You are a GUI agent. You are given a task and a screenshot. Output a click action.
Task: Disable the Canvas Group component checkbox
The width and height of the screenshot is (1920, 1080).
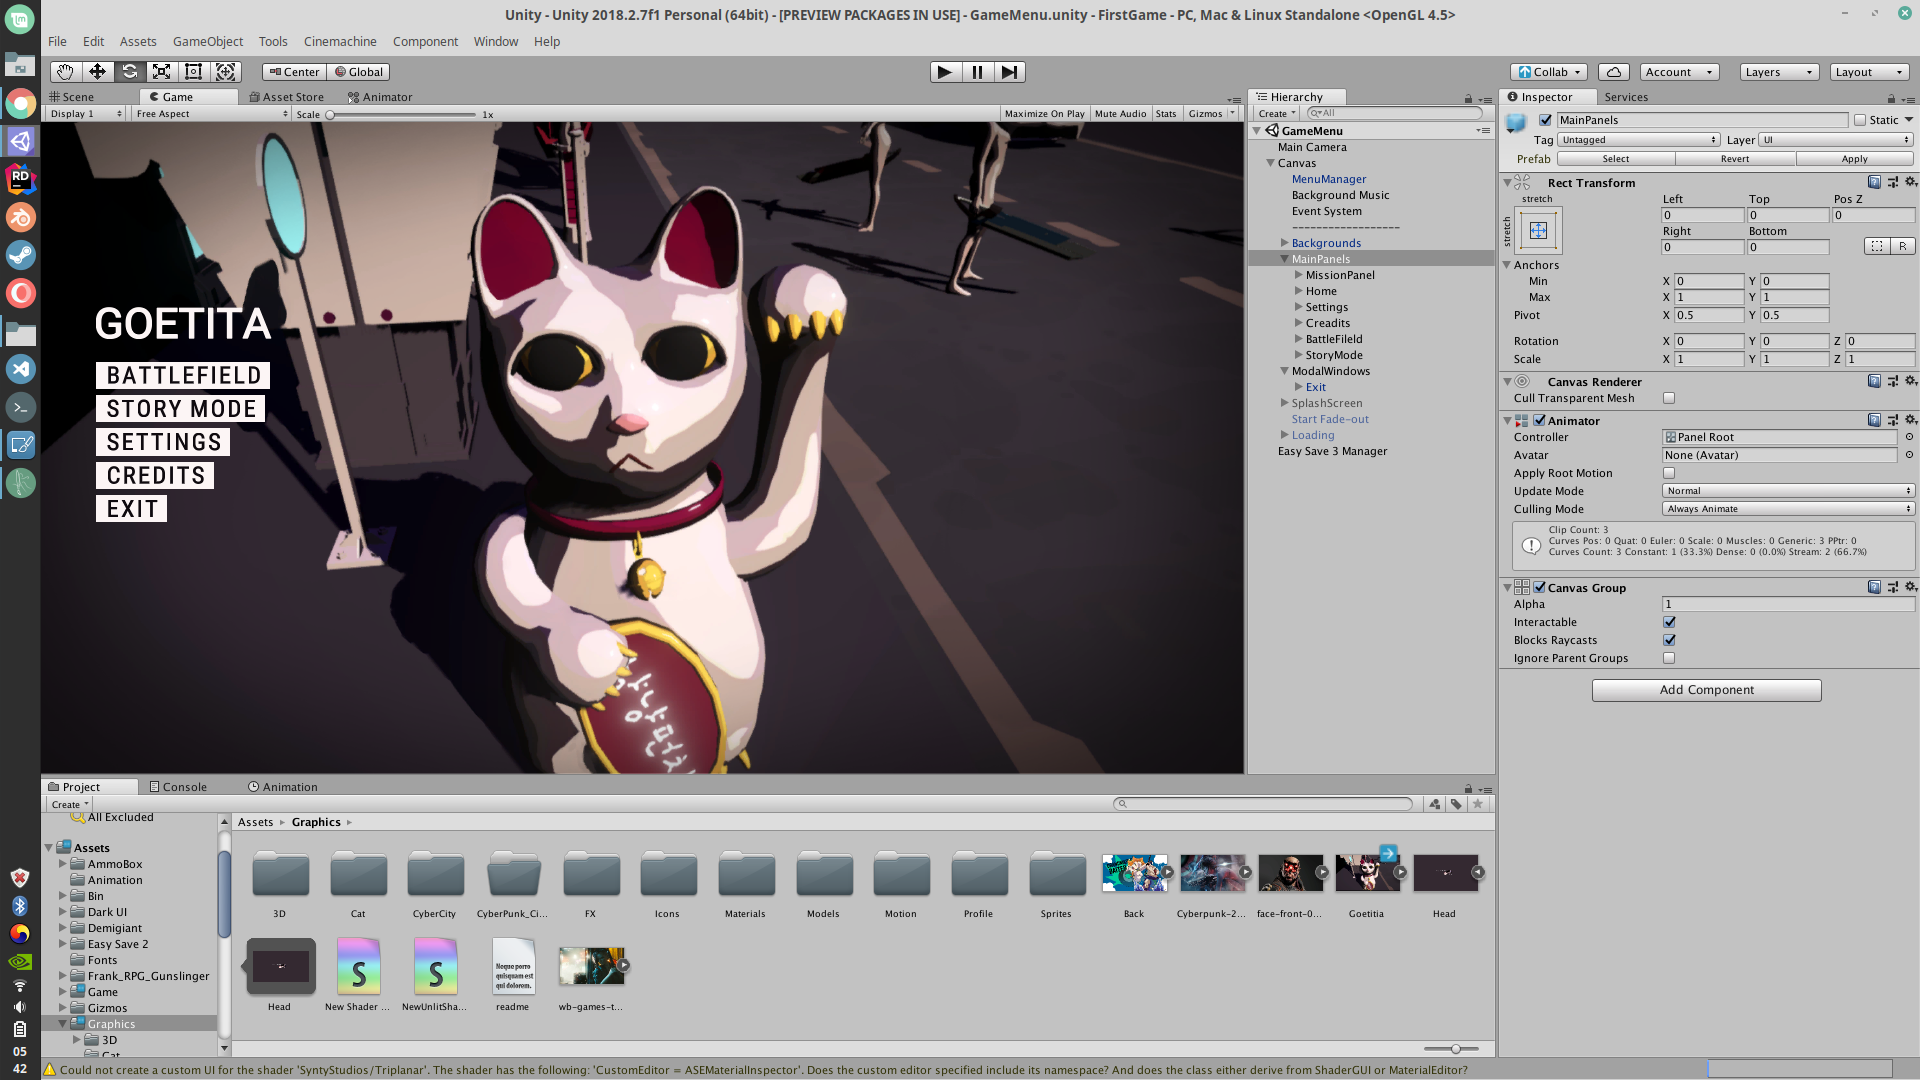point(1539,588)
